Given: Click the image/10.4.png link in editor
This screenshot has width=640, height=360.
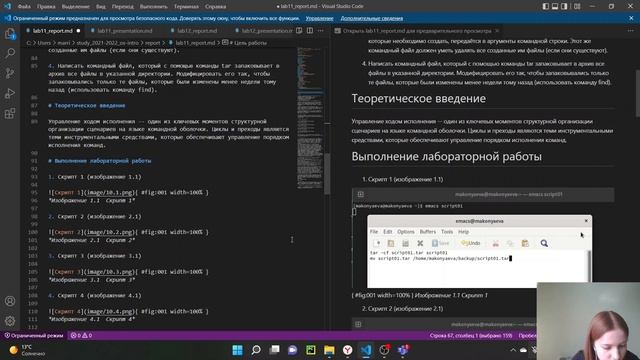Looking at the screenshot, I should click(x=110, y=311).
